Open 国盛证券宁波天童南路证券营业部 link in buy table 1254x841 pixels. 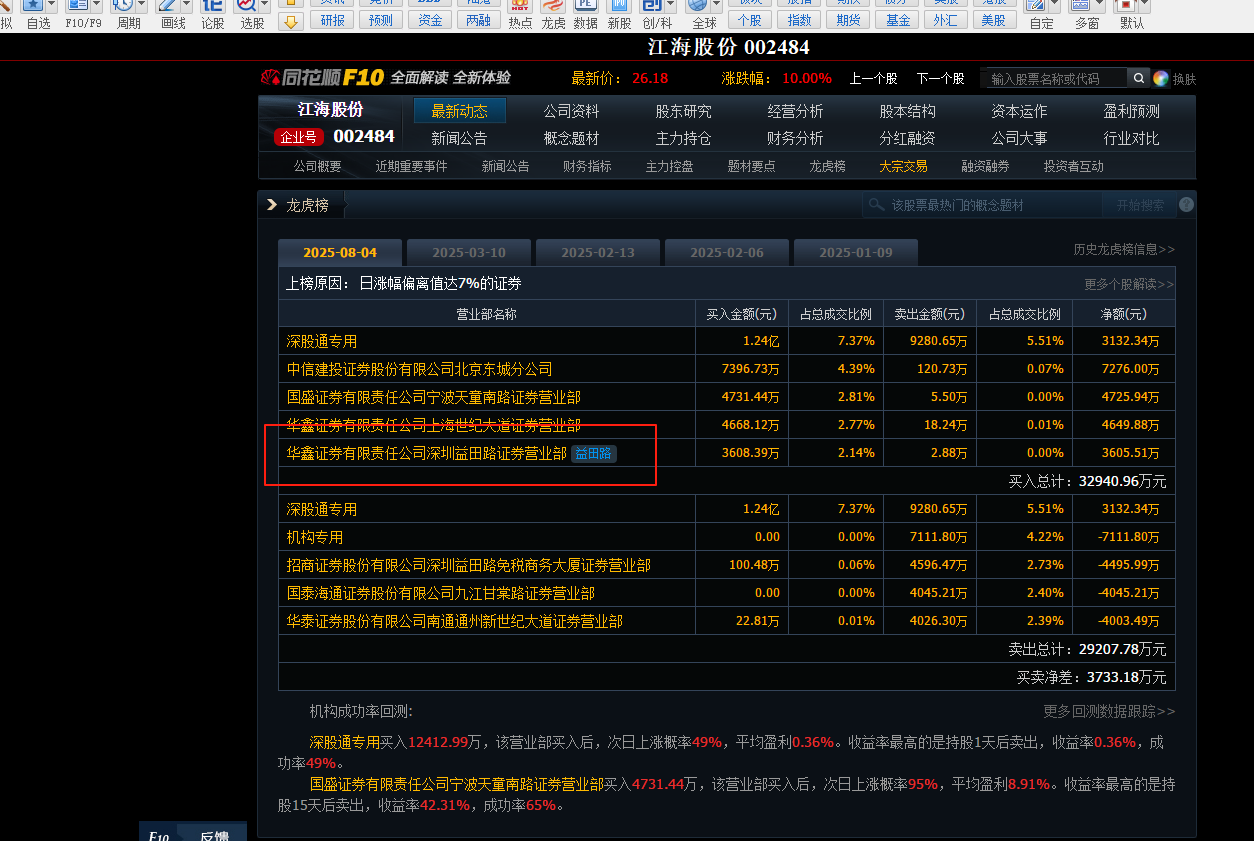point(433,397)
